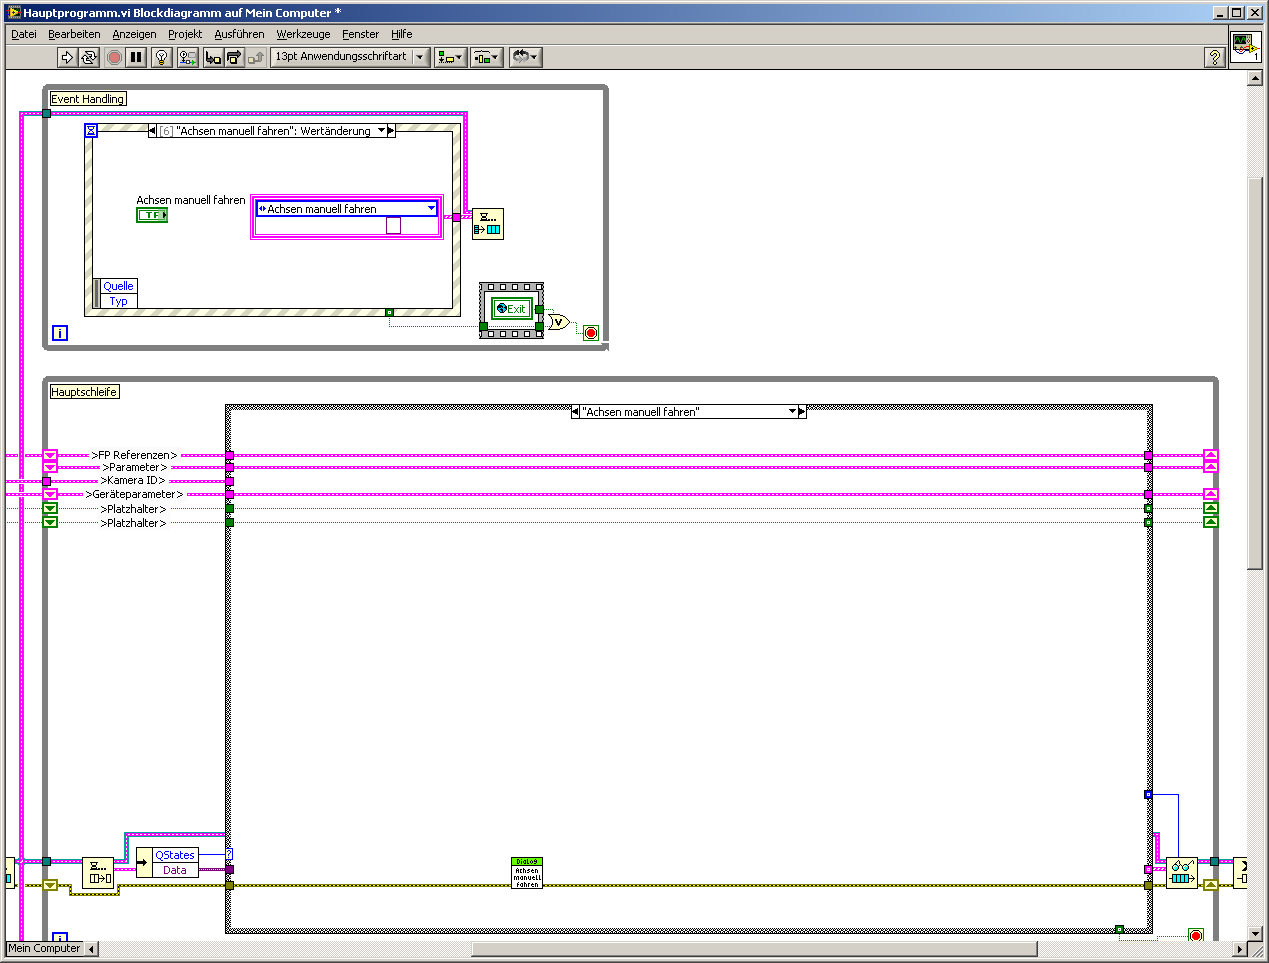Click the Dialog Achsen manuell fahren subVI

[x=527, y=873]
